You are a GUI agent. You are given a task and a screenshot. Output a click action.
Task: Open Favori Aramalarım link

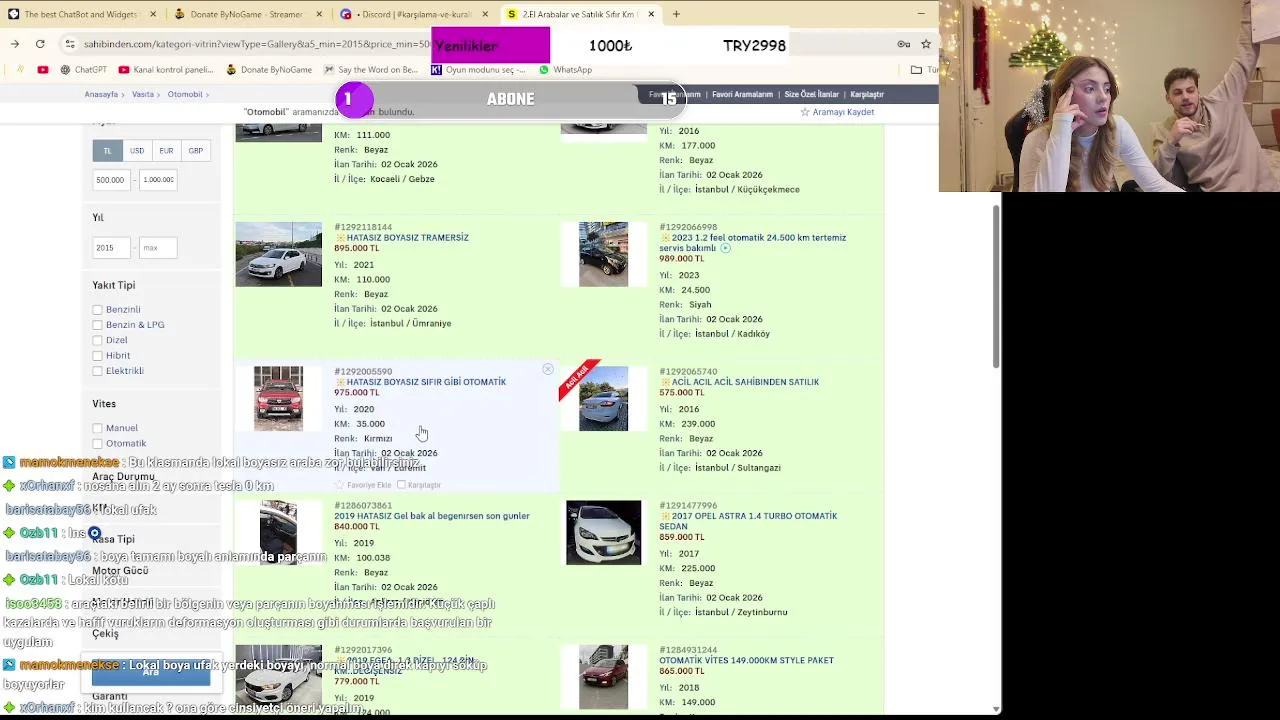point(742,95)
